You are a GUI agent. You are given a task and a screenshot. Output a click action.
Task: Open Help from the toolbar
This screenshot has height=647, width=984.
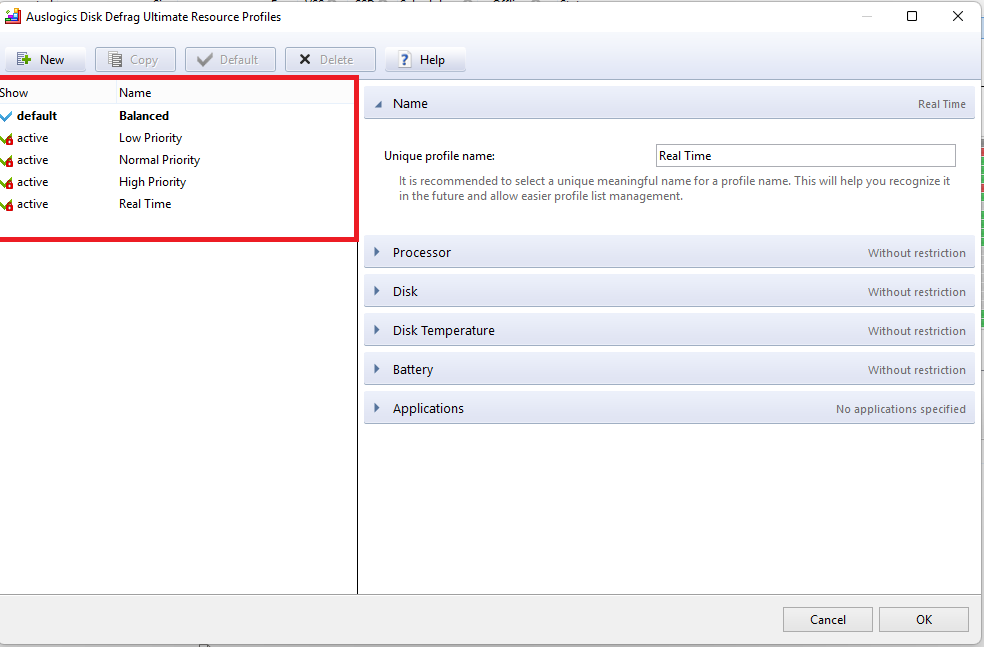click(425, 60)
